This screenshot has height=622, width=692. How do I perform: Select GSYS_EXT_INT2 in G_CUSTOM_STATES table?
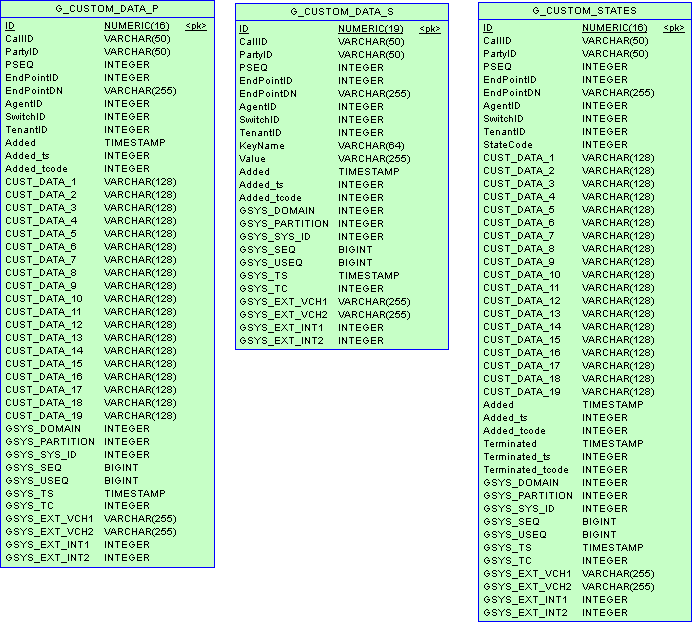click(526, 613)
